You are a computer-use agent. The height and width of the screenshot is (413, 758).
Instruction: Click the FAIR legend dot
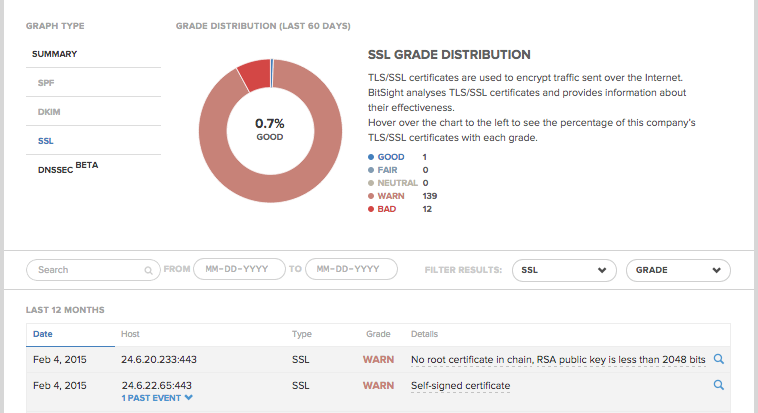pyautogui.click(x=371, y=170)
